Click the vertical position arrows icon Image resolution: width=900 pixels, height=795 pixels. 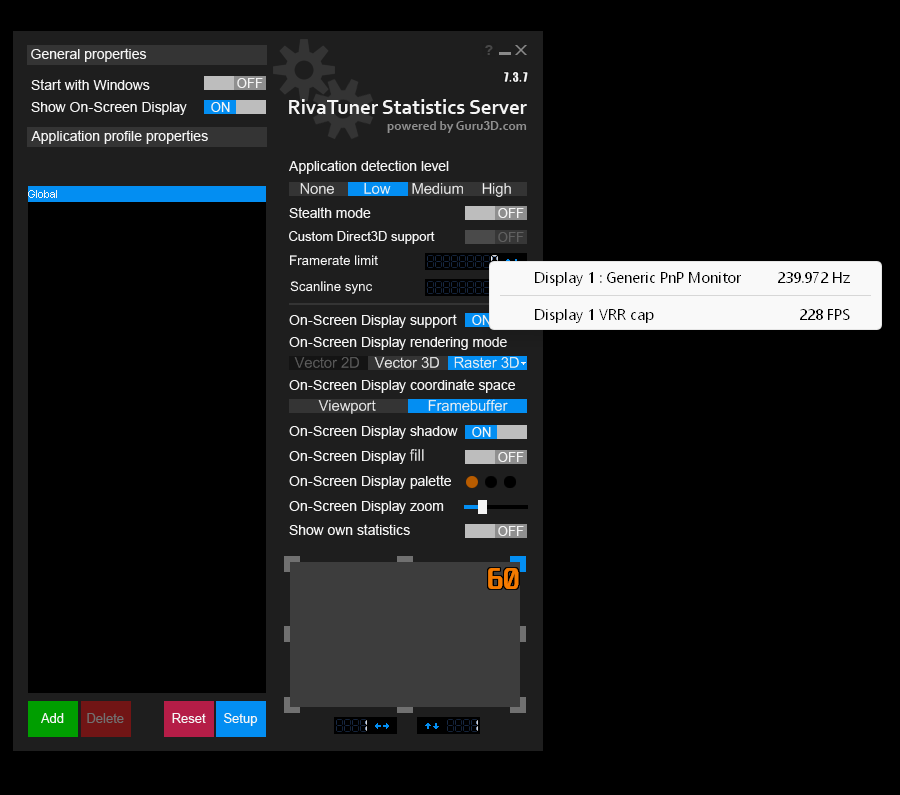click(432, 726)
